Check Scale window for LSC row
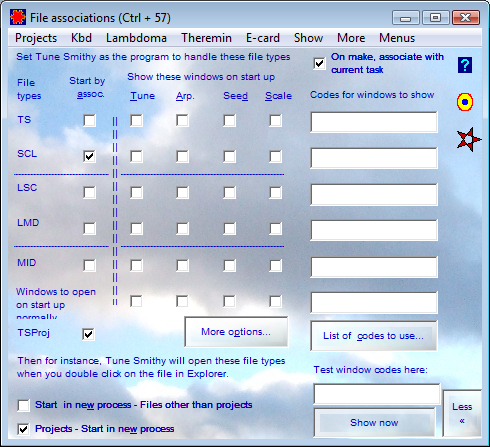The image size is (490, 447). [x=275, y=192]
